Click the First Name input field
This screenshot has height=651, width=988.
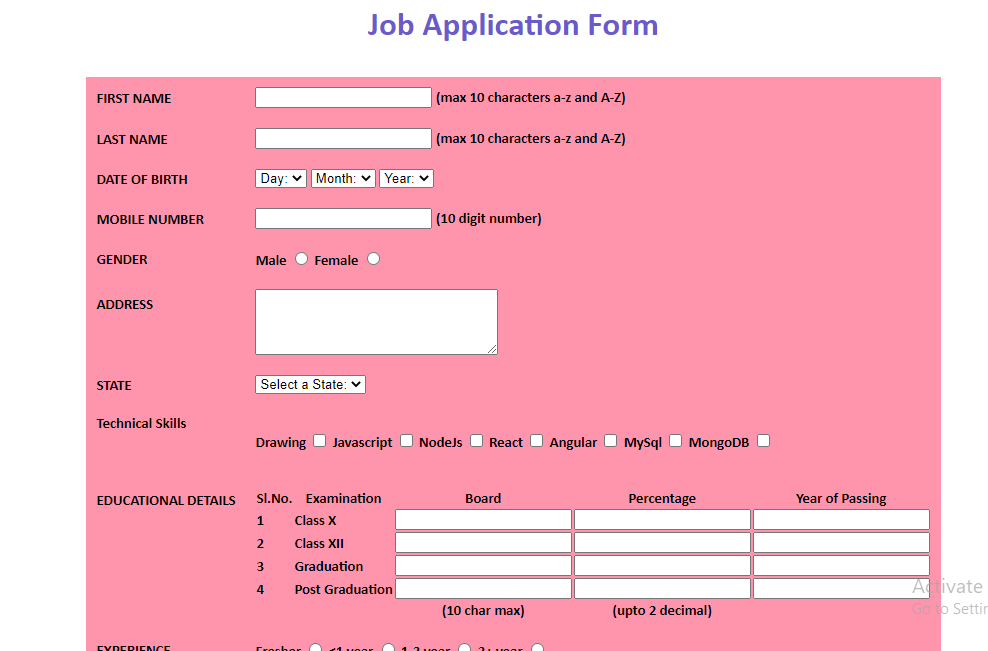343,97
